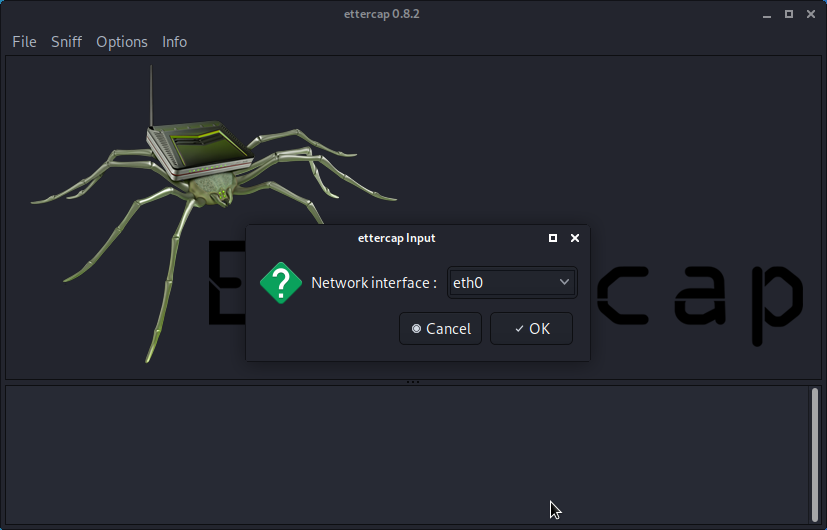Click the ettercap 0.8.2 title text
Image resolution: width=827 pixels, height=530 pixels.
[382, 14]
